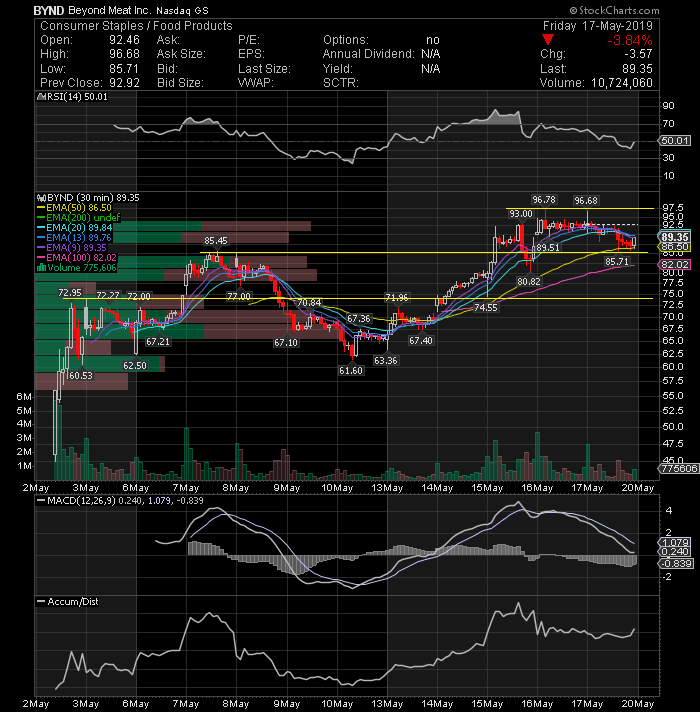Click the -0.839 histogram tag on the right axis
Image resolution: width=700 pixels, height=712 pixels.
tap(676, 564)
